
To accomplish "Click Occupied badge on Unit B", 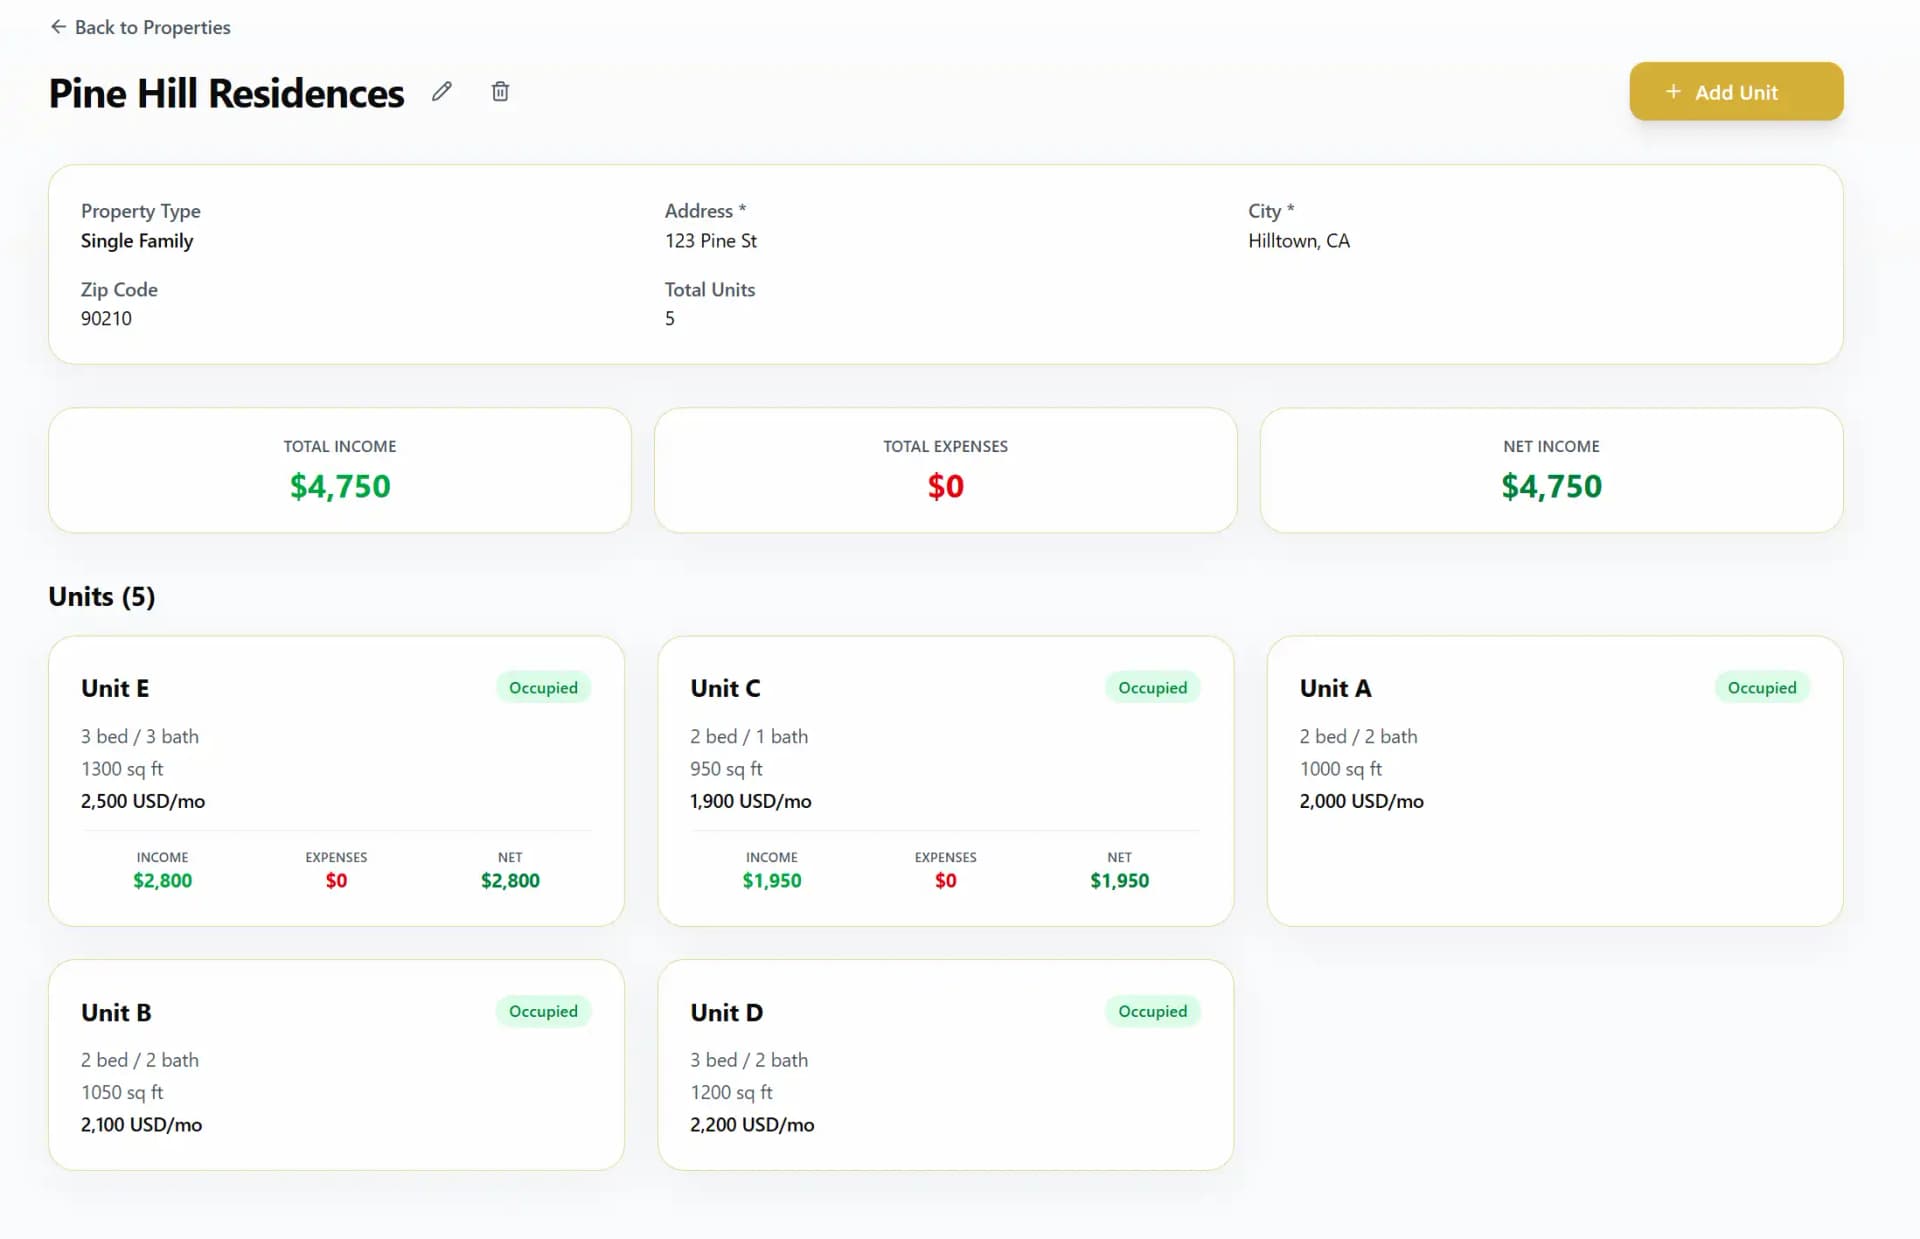I will 543,1011.
